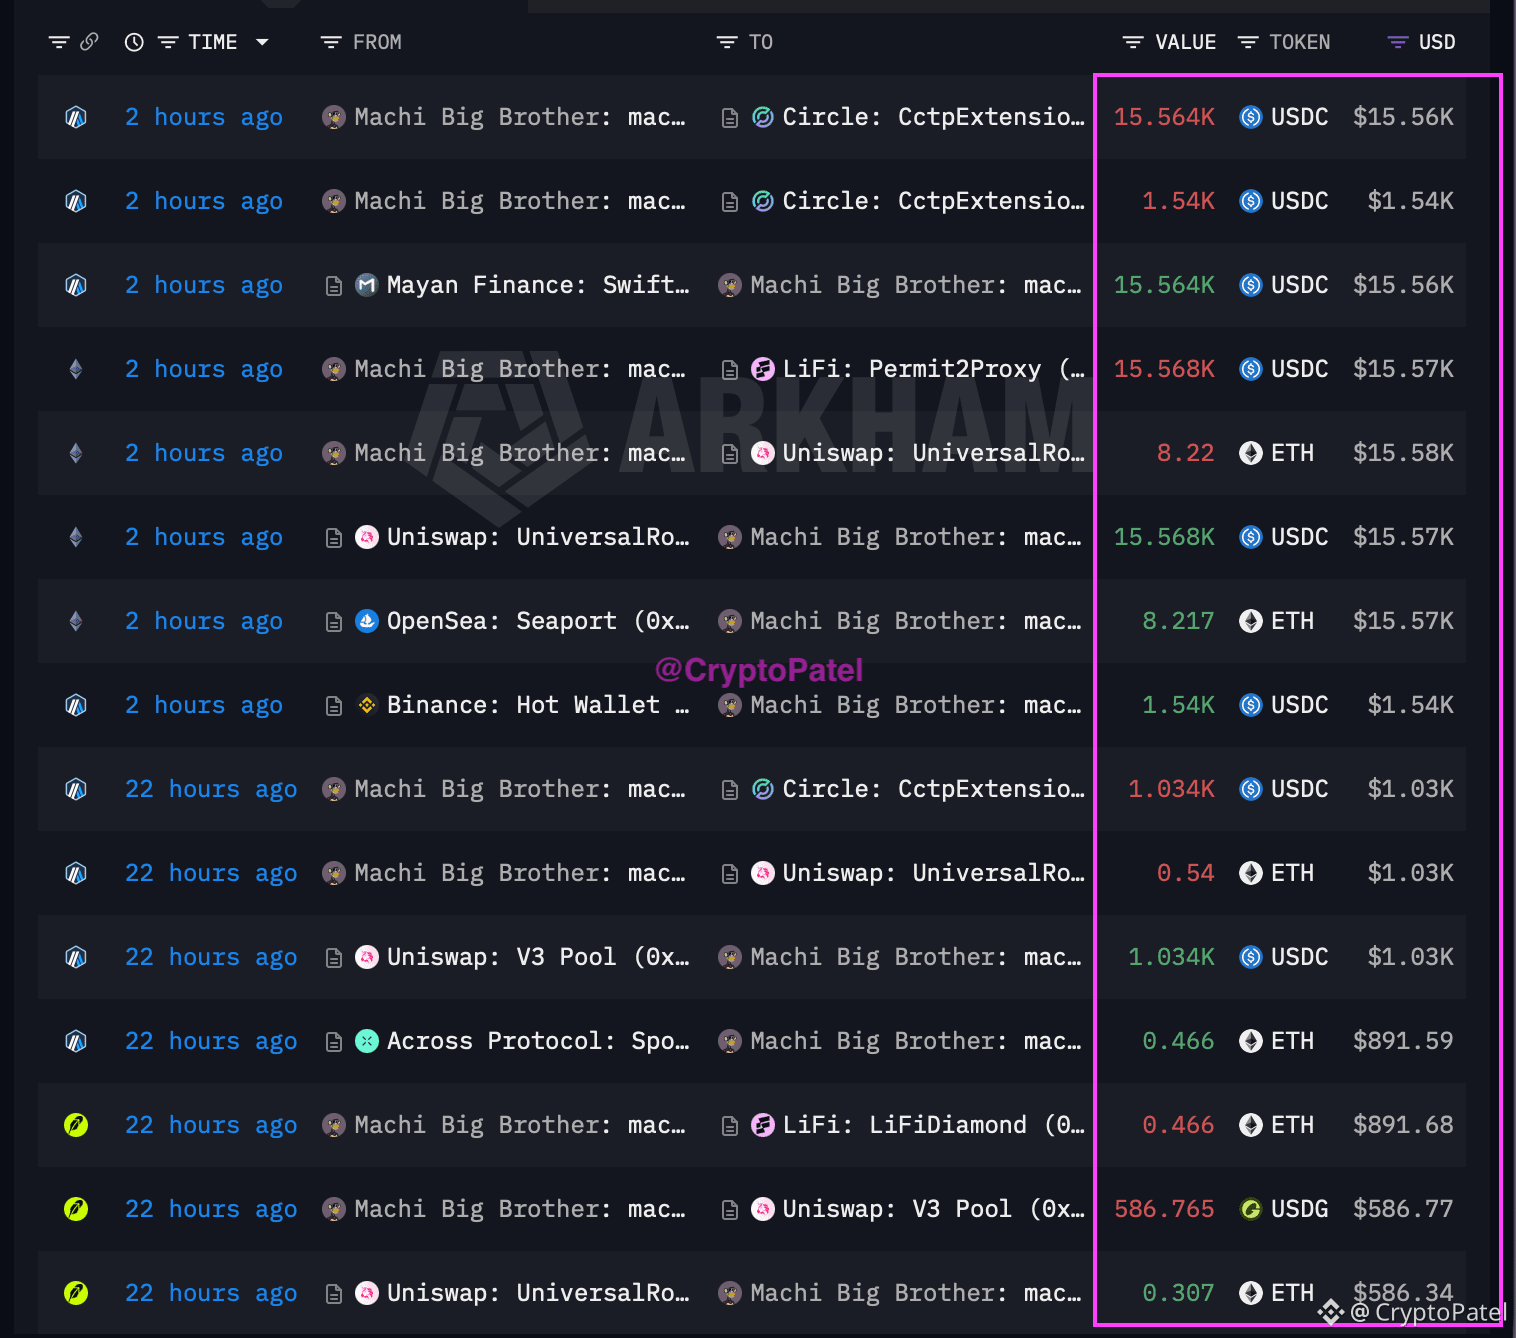Click the Ethereum chain icon in the LiFi Permit2Proxy row

(x=76, y=369)
